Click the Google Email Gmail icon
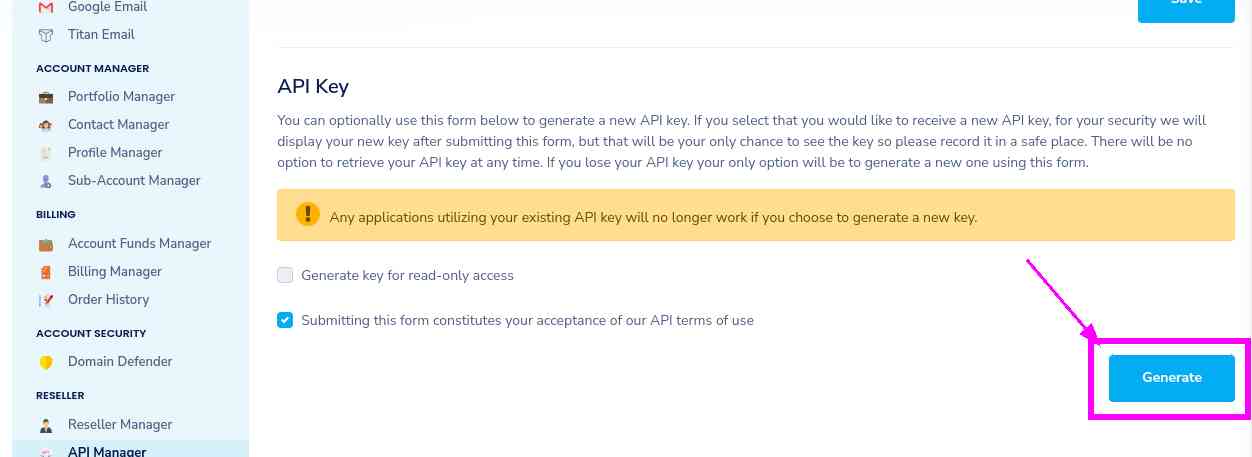This screenshot has height=457, width=1252. [x=45, y=7]
